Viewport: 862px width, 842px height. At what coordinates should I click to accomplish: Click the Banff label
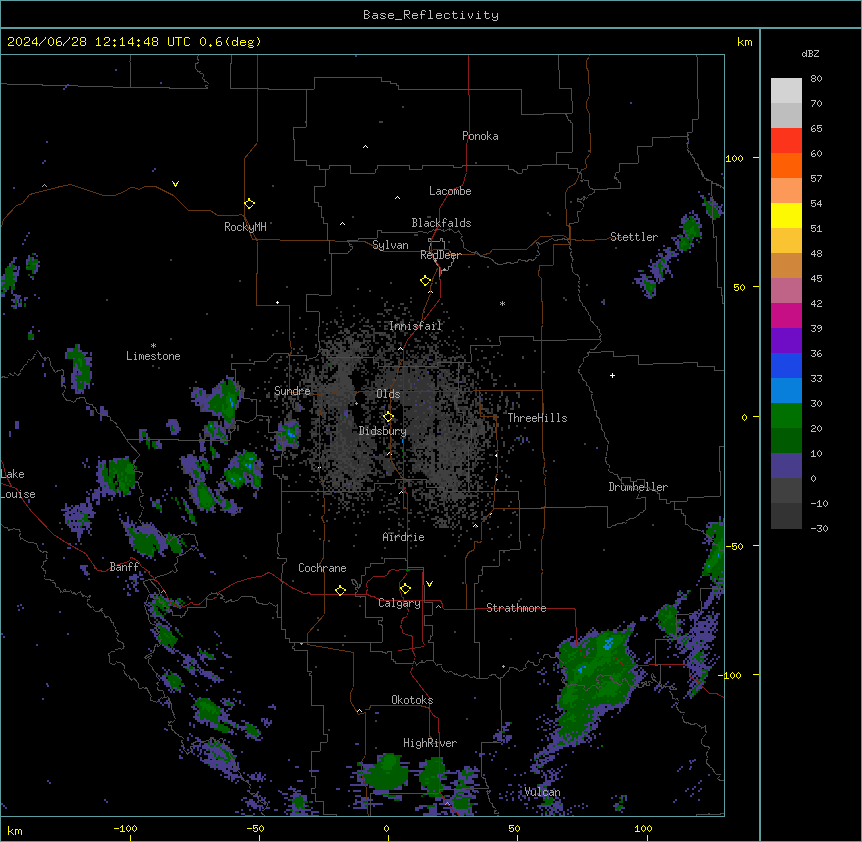tap(124, 567)
